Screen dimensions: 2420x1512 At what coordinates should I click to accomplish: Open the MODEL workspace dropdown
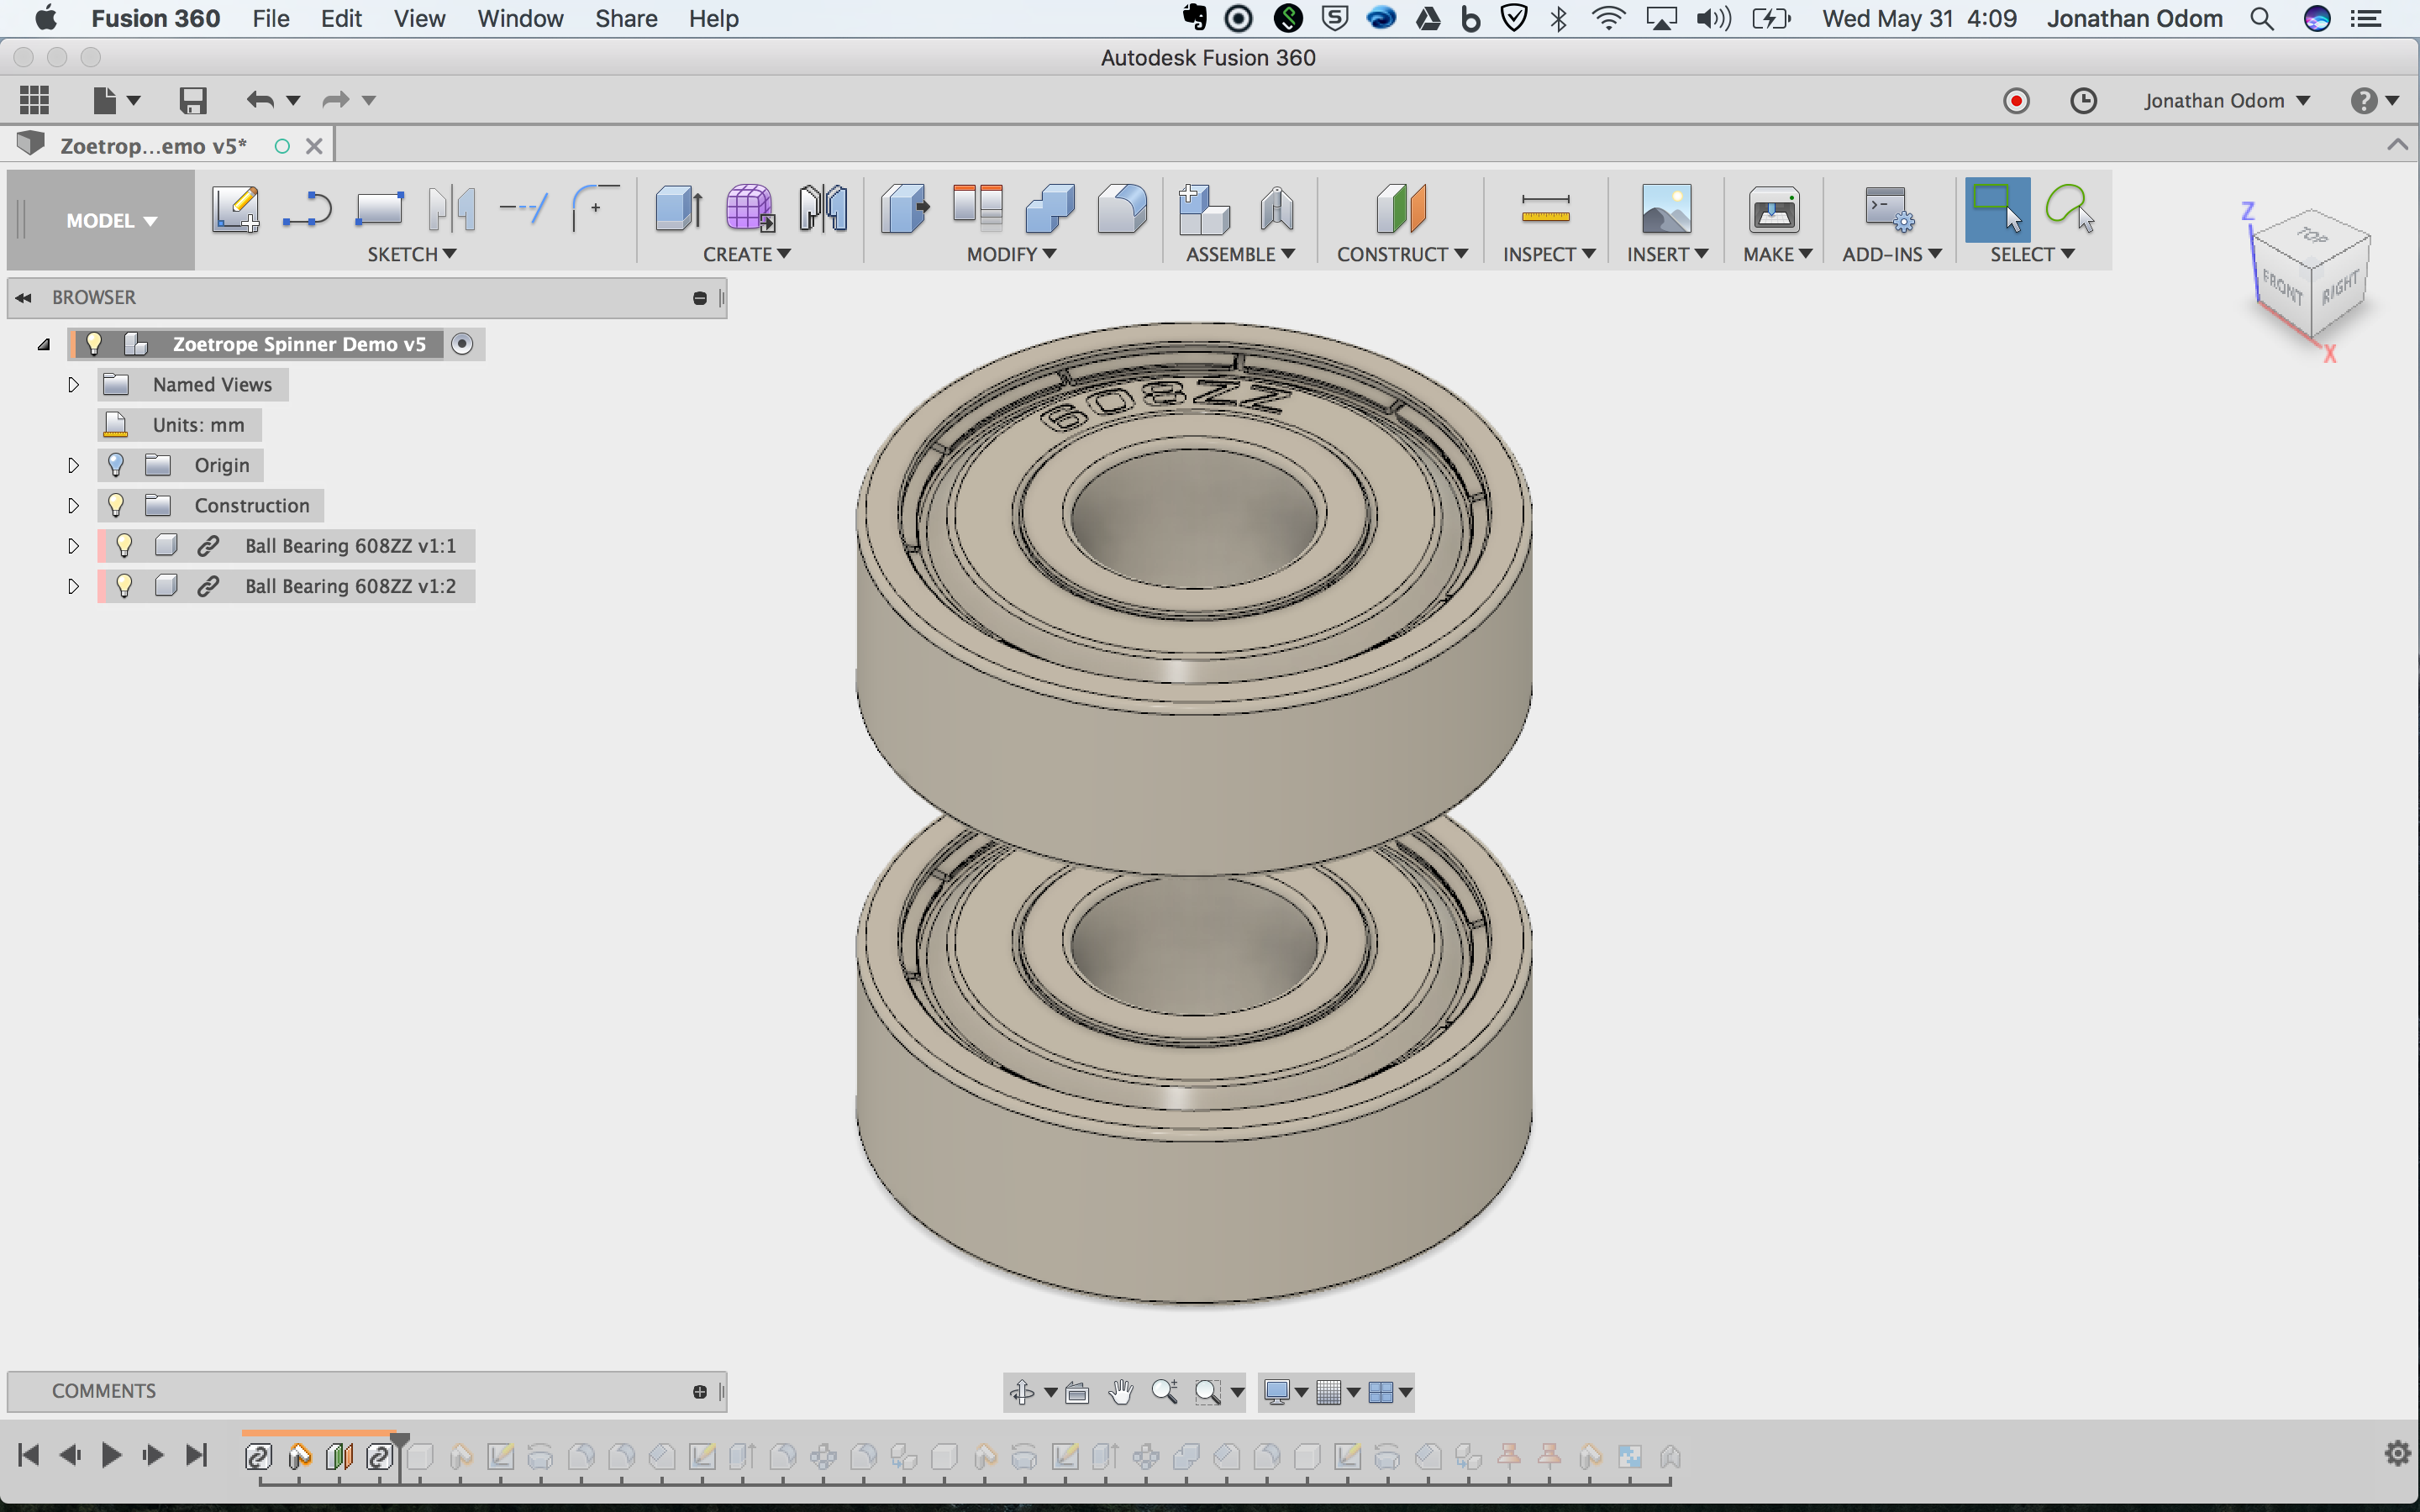(x=110, y=220)
